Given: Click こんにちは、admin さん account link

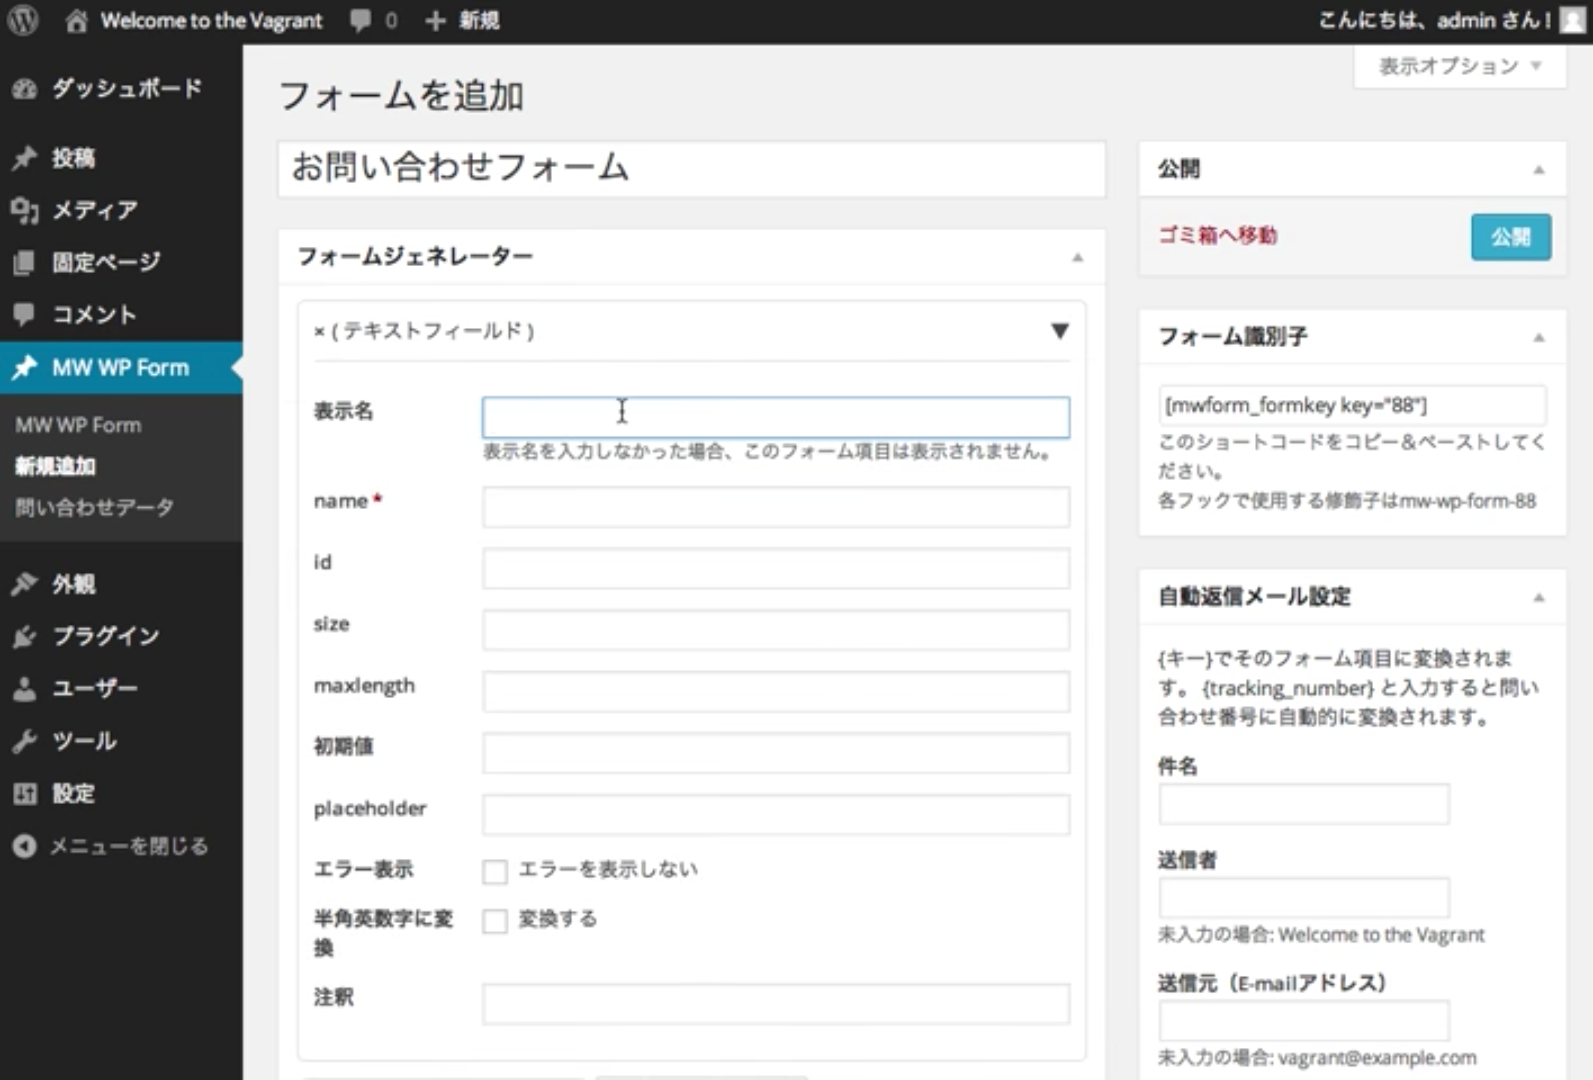Looking at the screenshot, I should pyautogui.click(x=1435, y=21).
